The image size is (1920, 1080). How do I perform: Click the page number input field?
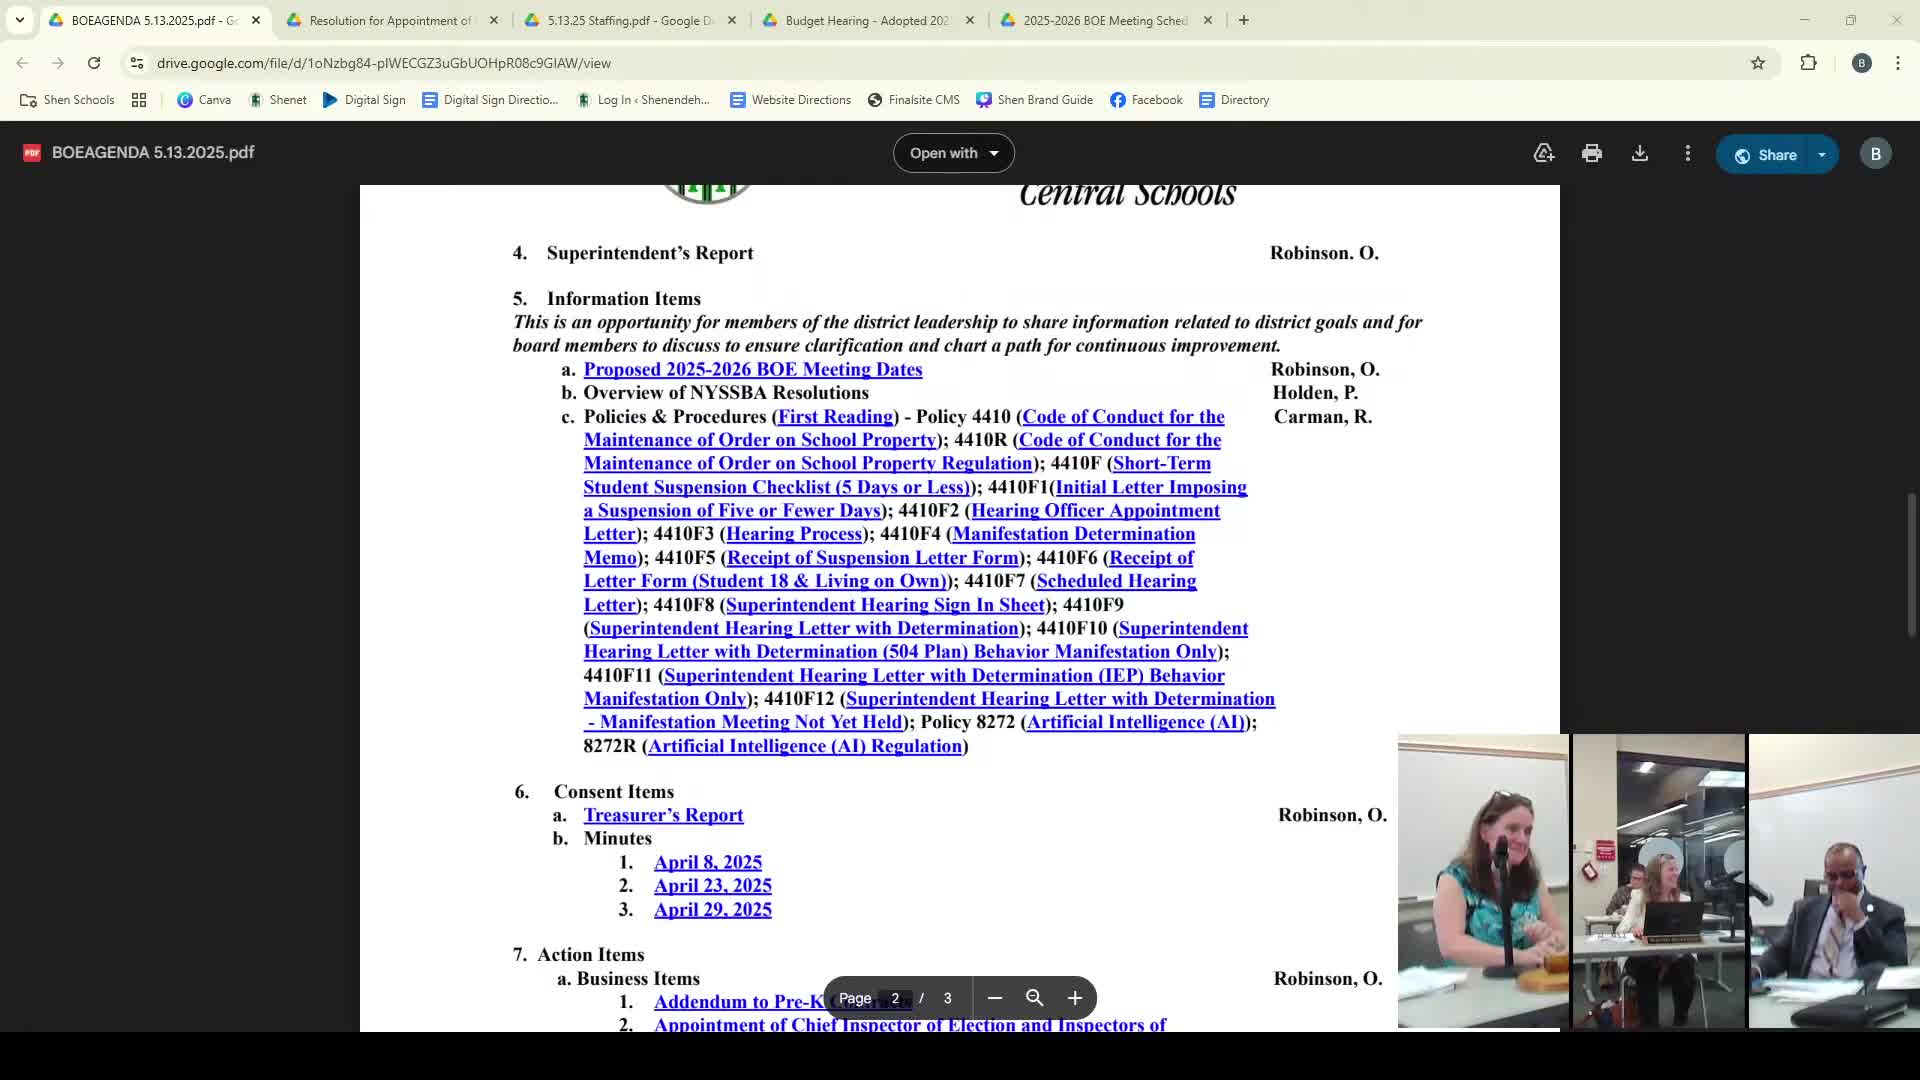pyautogui.click(x=895, y=998)
